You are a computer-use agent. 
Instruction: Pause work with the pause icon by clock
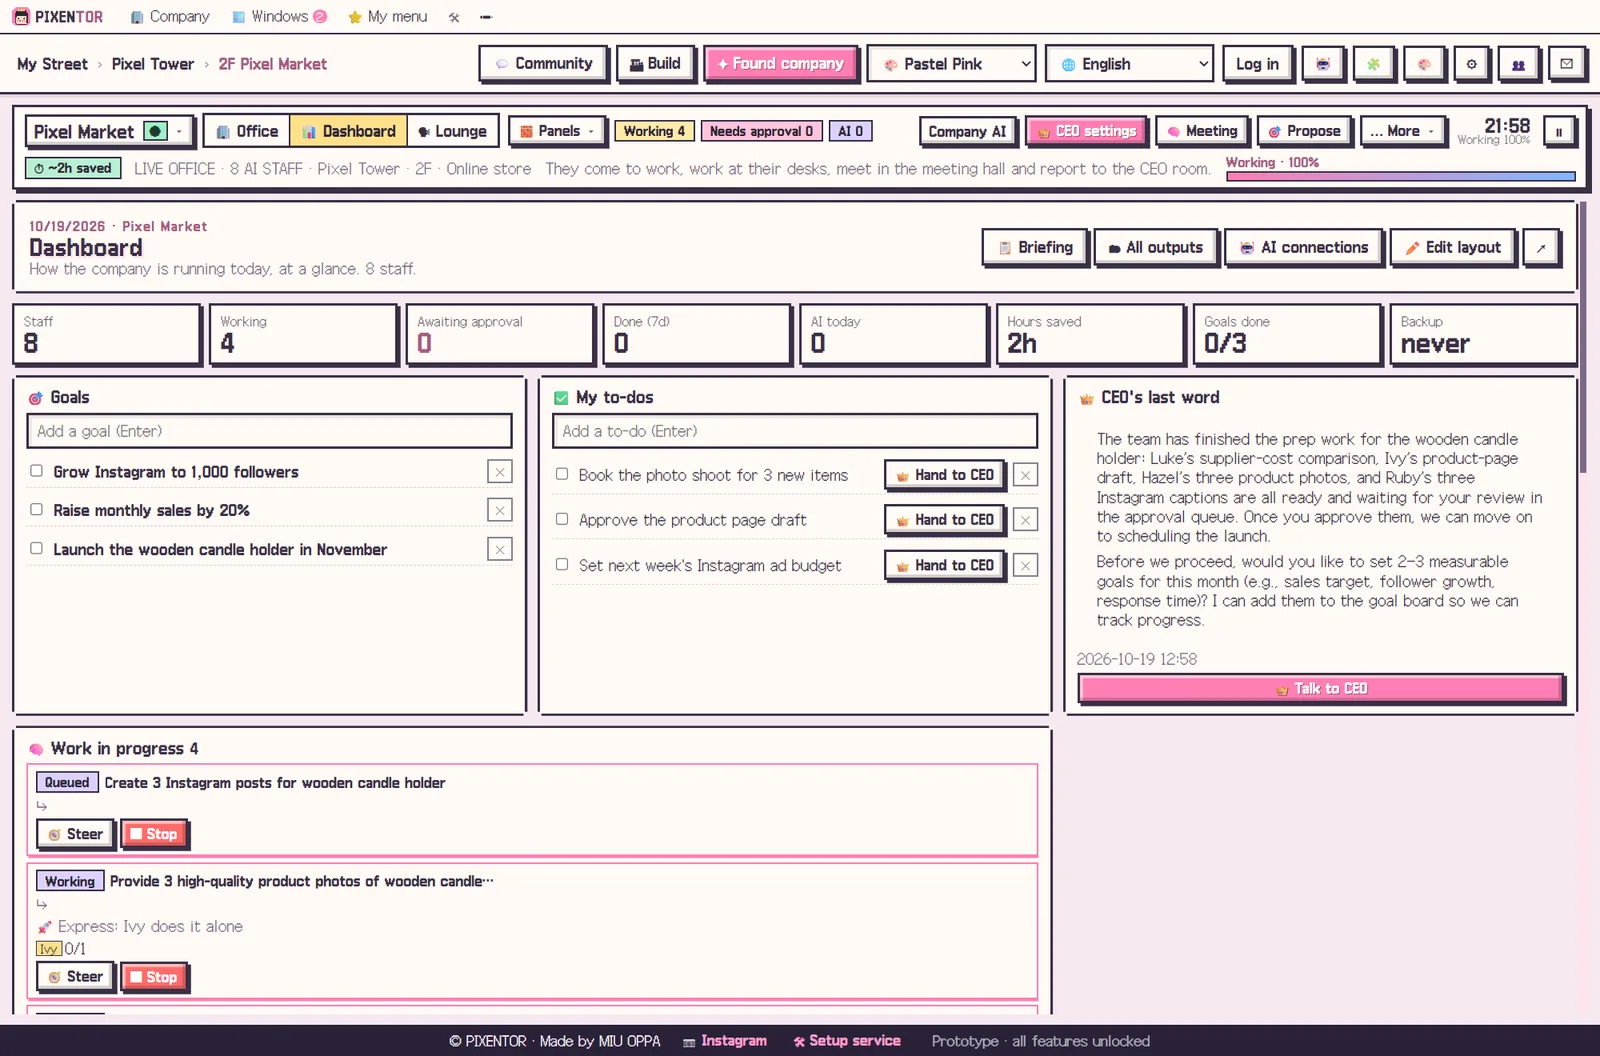coord(1558,131)
